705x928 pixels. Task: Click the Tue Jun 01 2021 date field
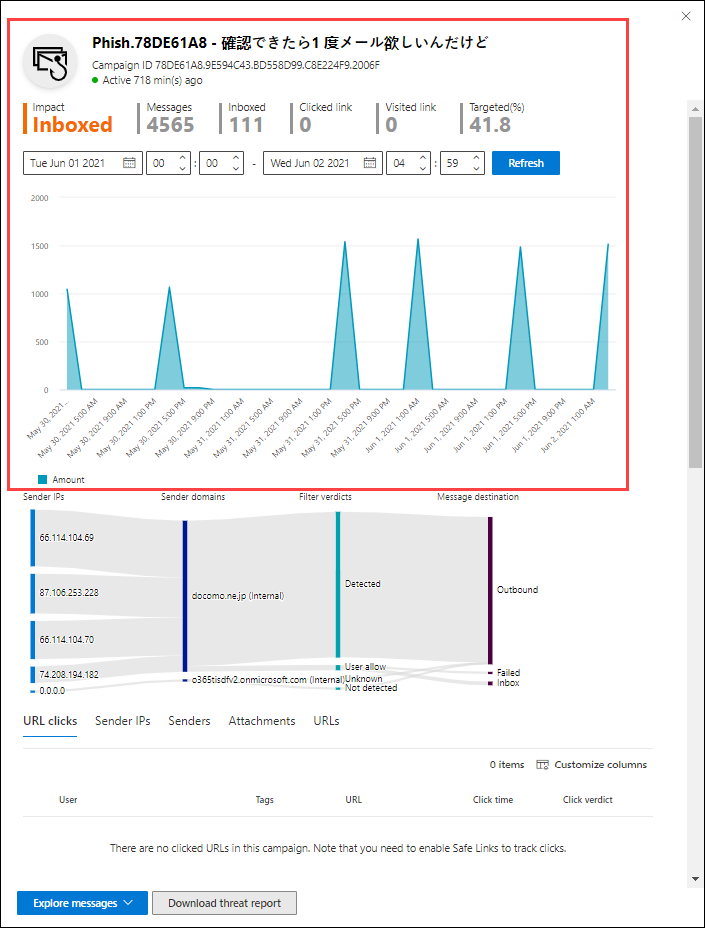[72, 163]
